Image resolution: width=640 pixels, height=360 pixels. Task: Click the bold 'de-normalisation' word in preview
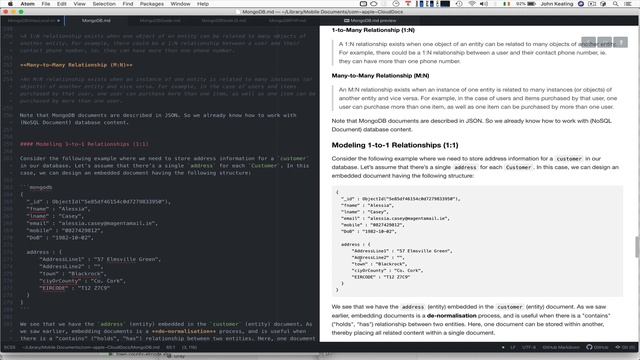(451, 316)
